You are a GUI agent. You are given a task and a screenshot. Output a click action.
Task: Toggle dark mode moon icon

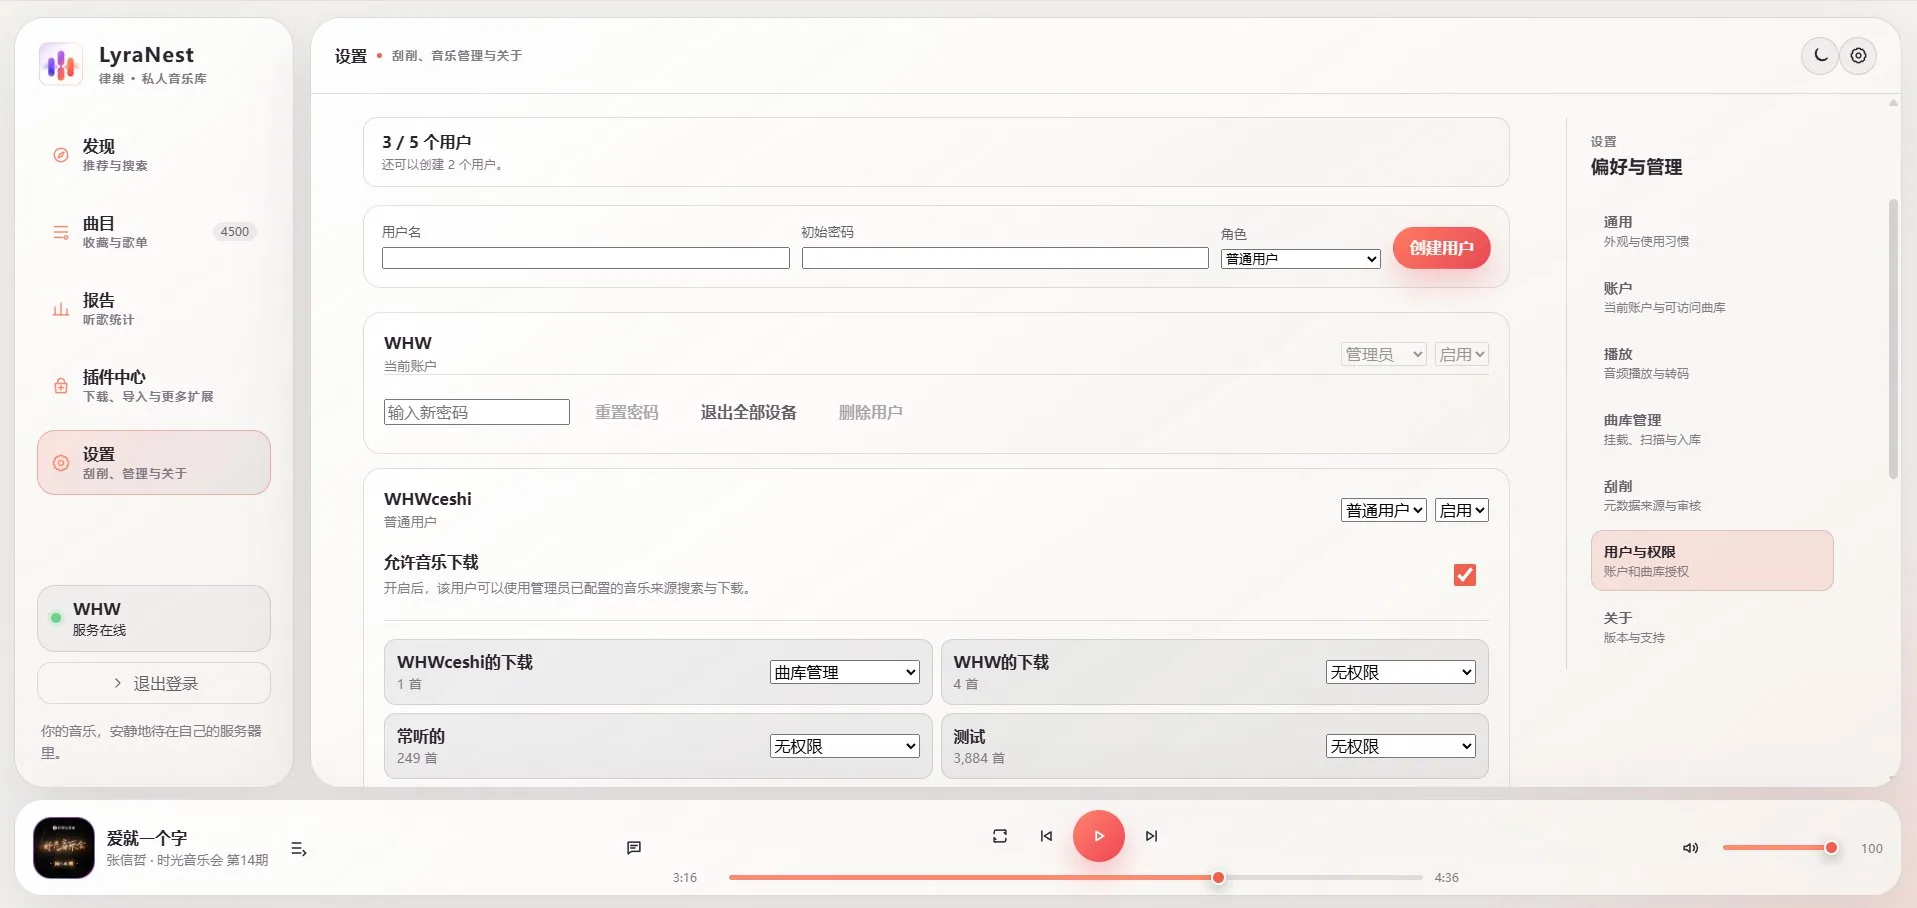[1820, 56]
